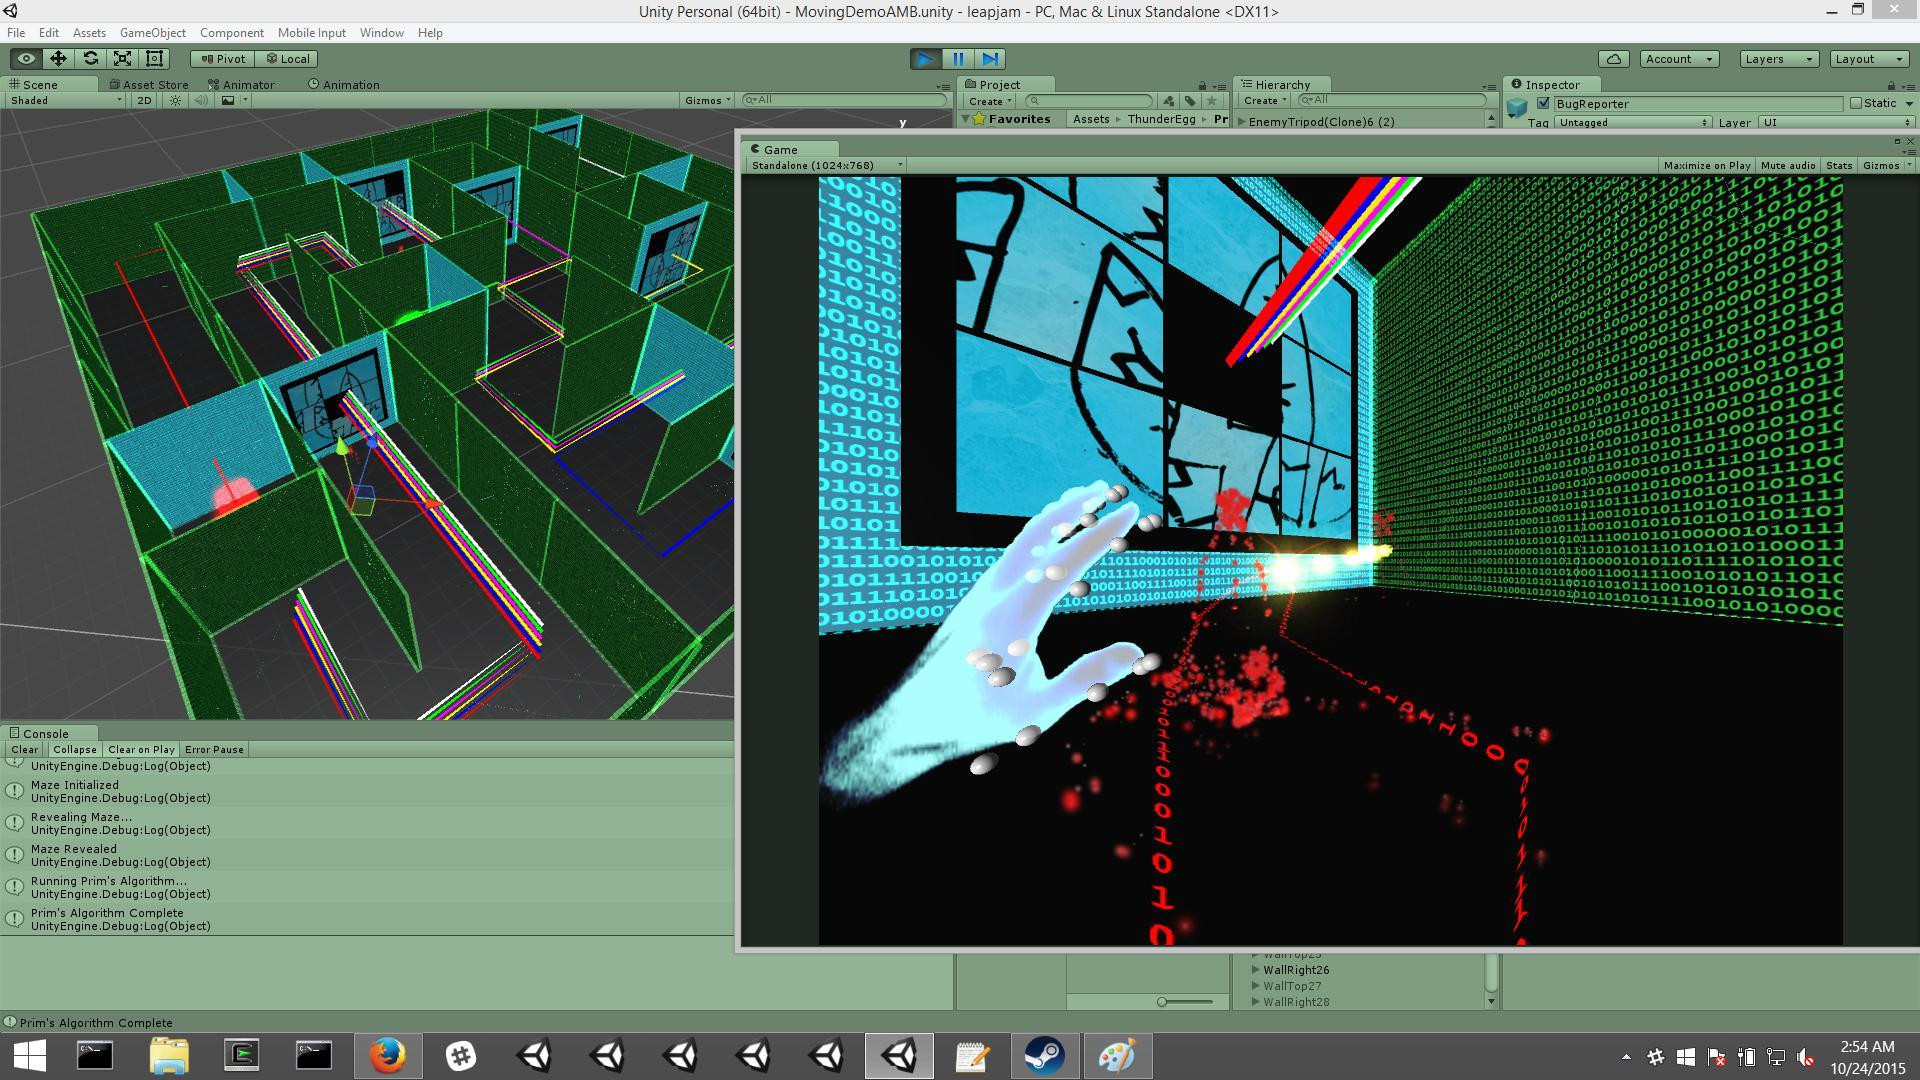This screenshot has width=1920, height=1080.
Task: Expand EnemyTripod(Clone)6 (2) in Hierarchy
Action: click(x=1242, y=122)
